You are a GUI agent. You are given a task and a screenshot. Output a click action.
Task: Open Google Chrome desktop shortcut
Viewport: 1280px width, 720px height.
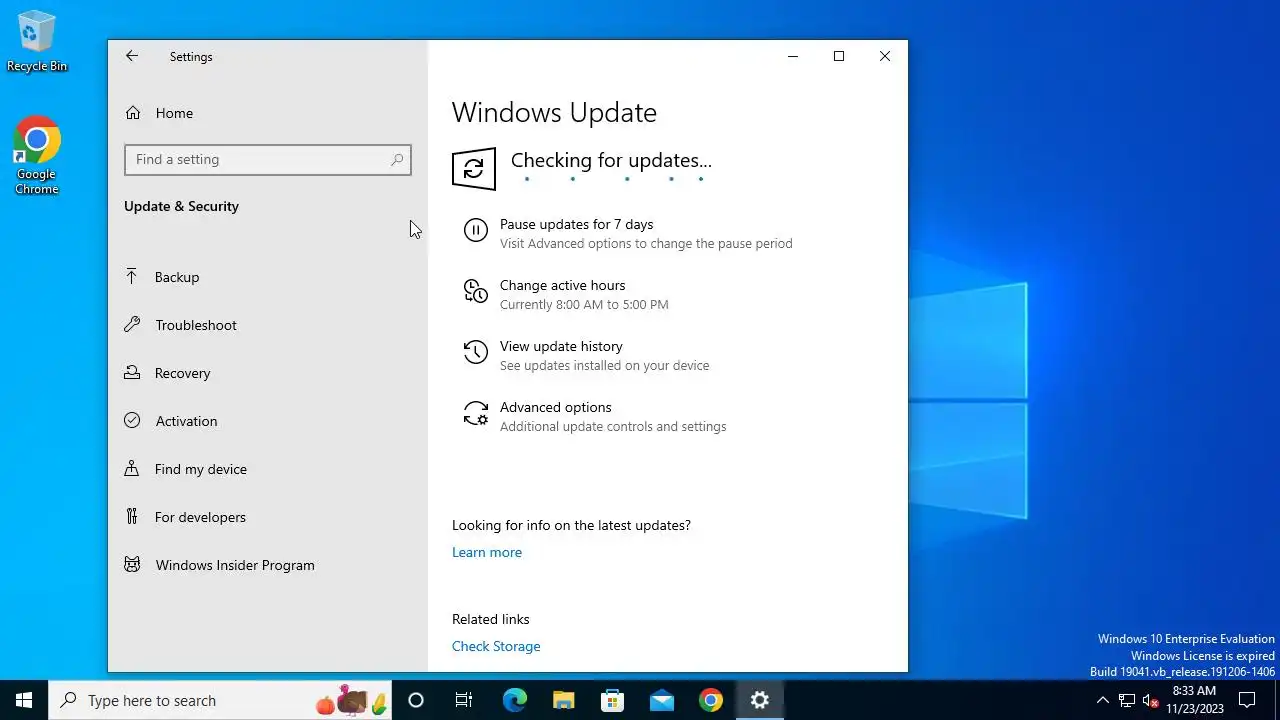coord(37,155)
